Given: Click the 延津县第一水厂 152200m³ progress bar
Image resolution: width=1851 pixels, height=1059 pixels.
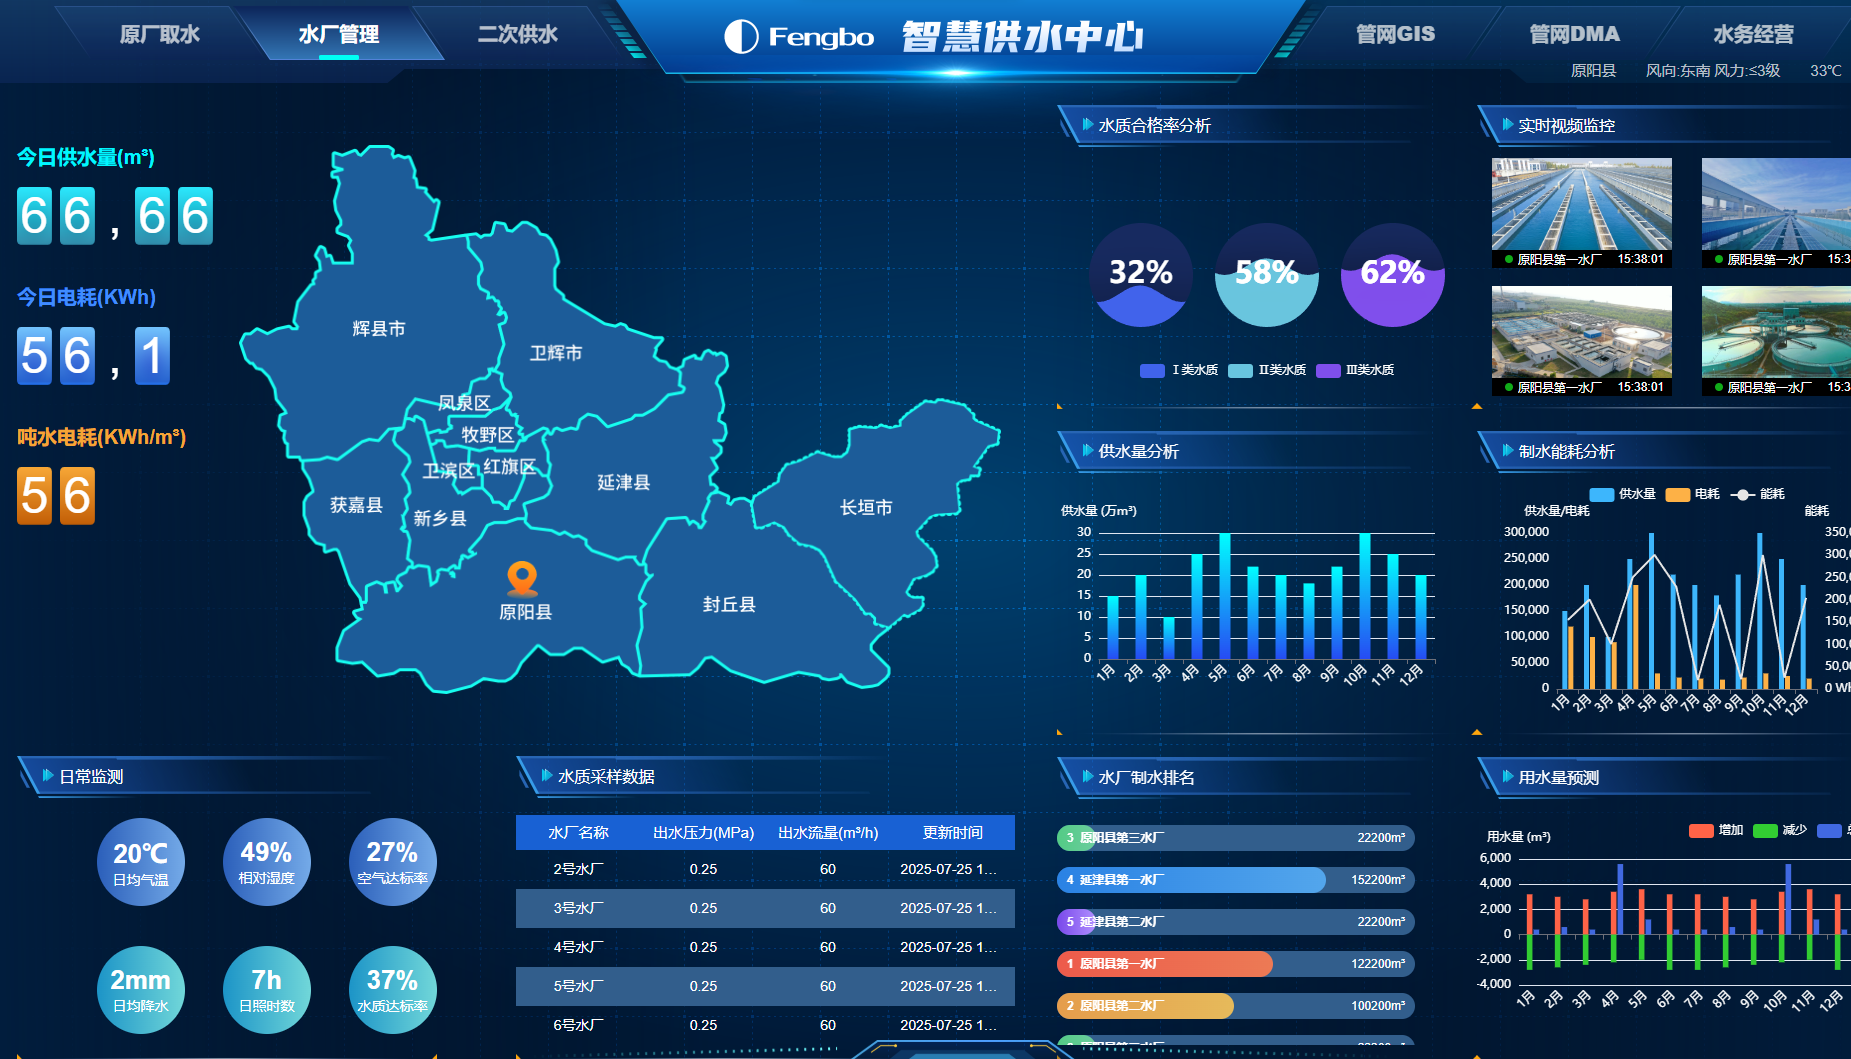Looking at the screenshot, I should tap(1235, 880).
